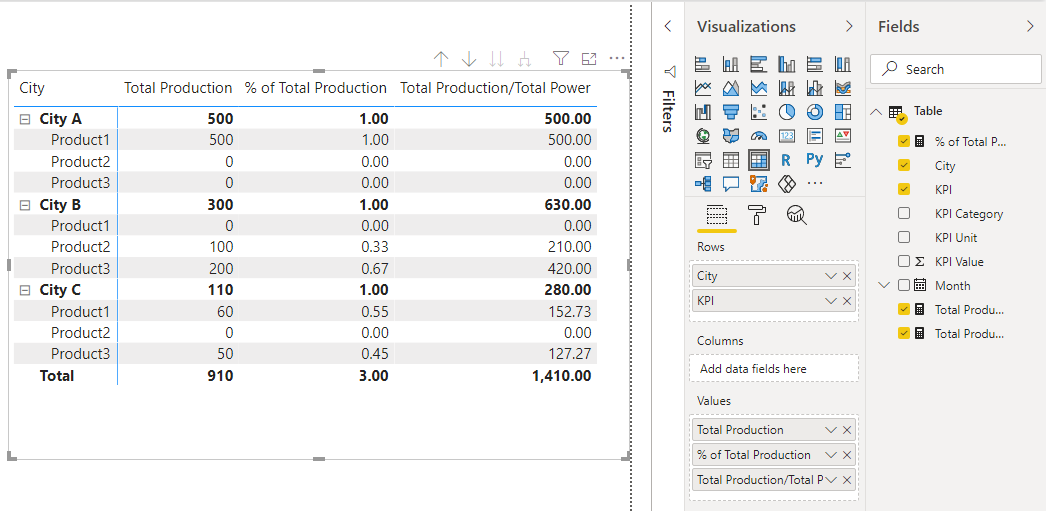This screenshot has width=1046, height=511.
Task: Select the decomposition tree visual
Action: tap(703, 183)
